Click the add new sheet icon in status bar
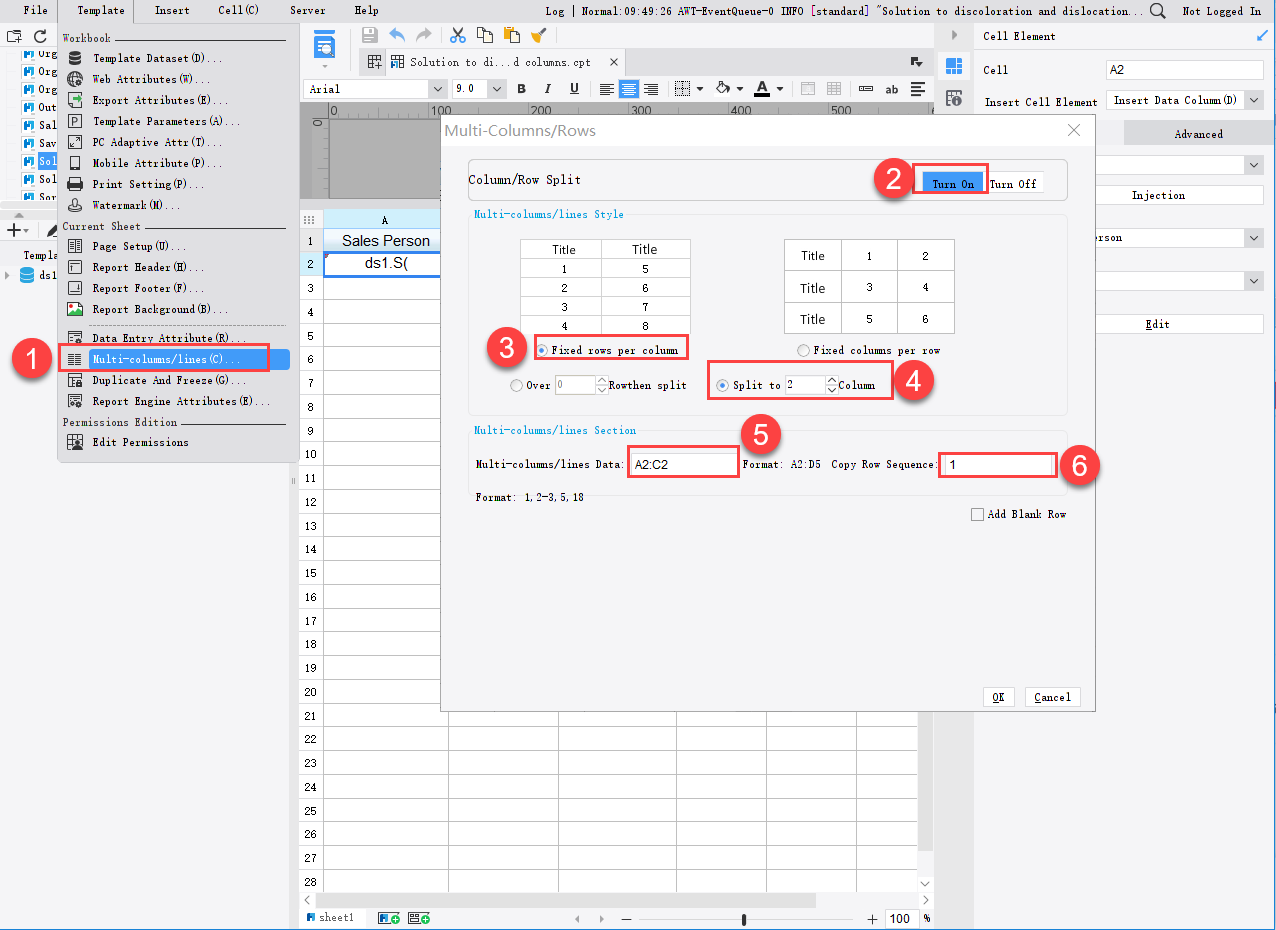 click(389, 917)
